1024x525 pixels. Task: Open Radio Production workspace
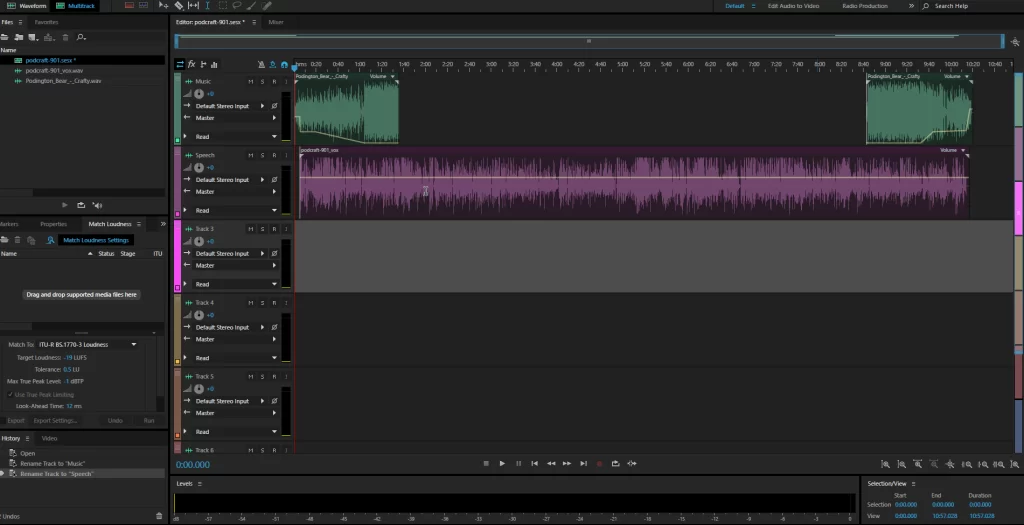click(x=865, y=6)
